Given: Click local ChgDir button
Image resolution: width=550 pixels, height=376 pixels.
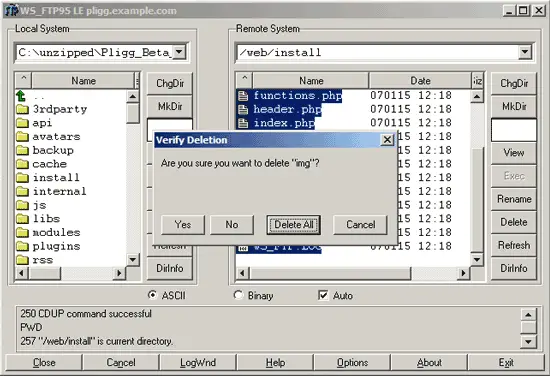Looking at the screenshot, I should [x=170, y=83].
